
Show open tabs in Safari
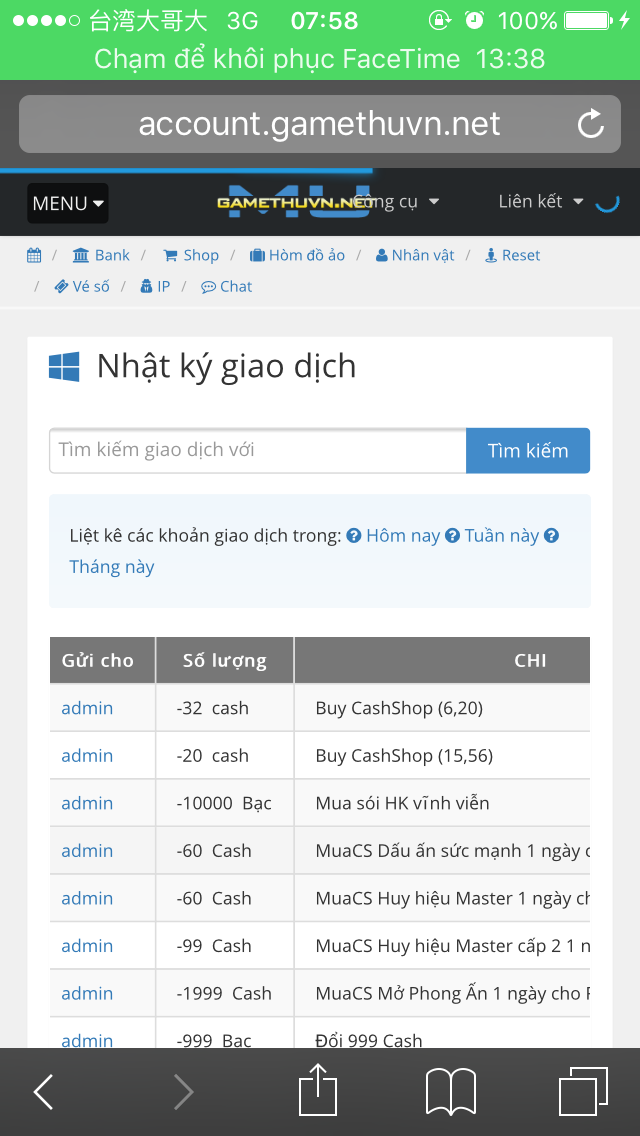click(583, 1091)
